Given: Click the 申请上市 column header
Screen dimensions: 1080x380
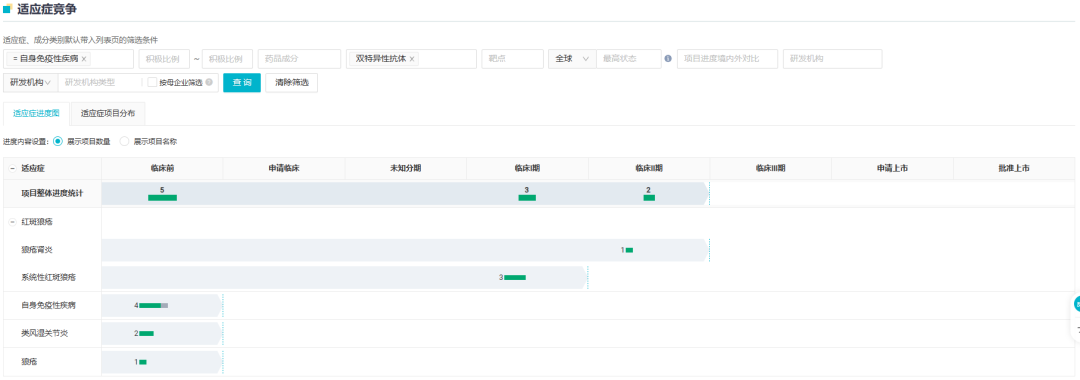Looking at the screenshot, I should (892, 168).
